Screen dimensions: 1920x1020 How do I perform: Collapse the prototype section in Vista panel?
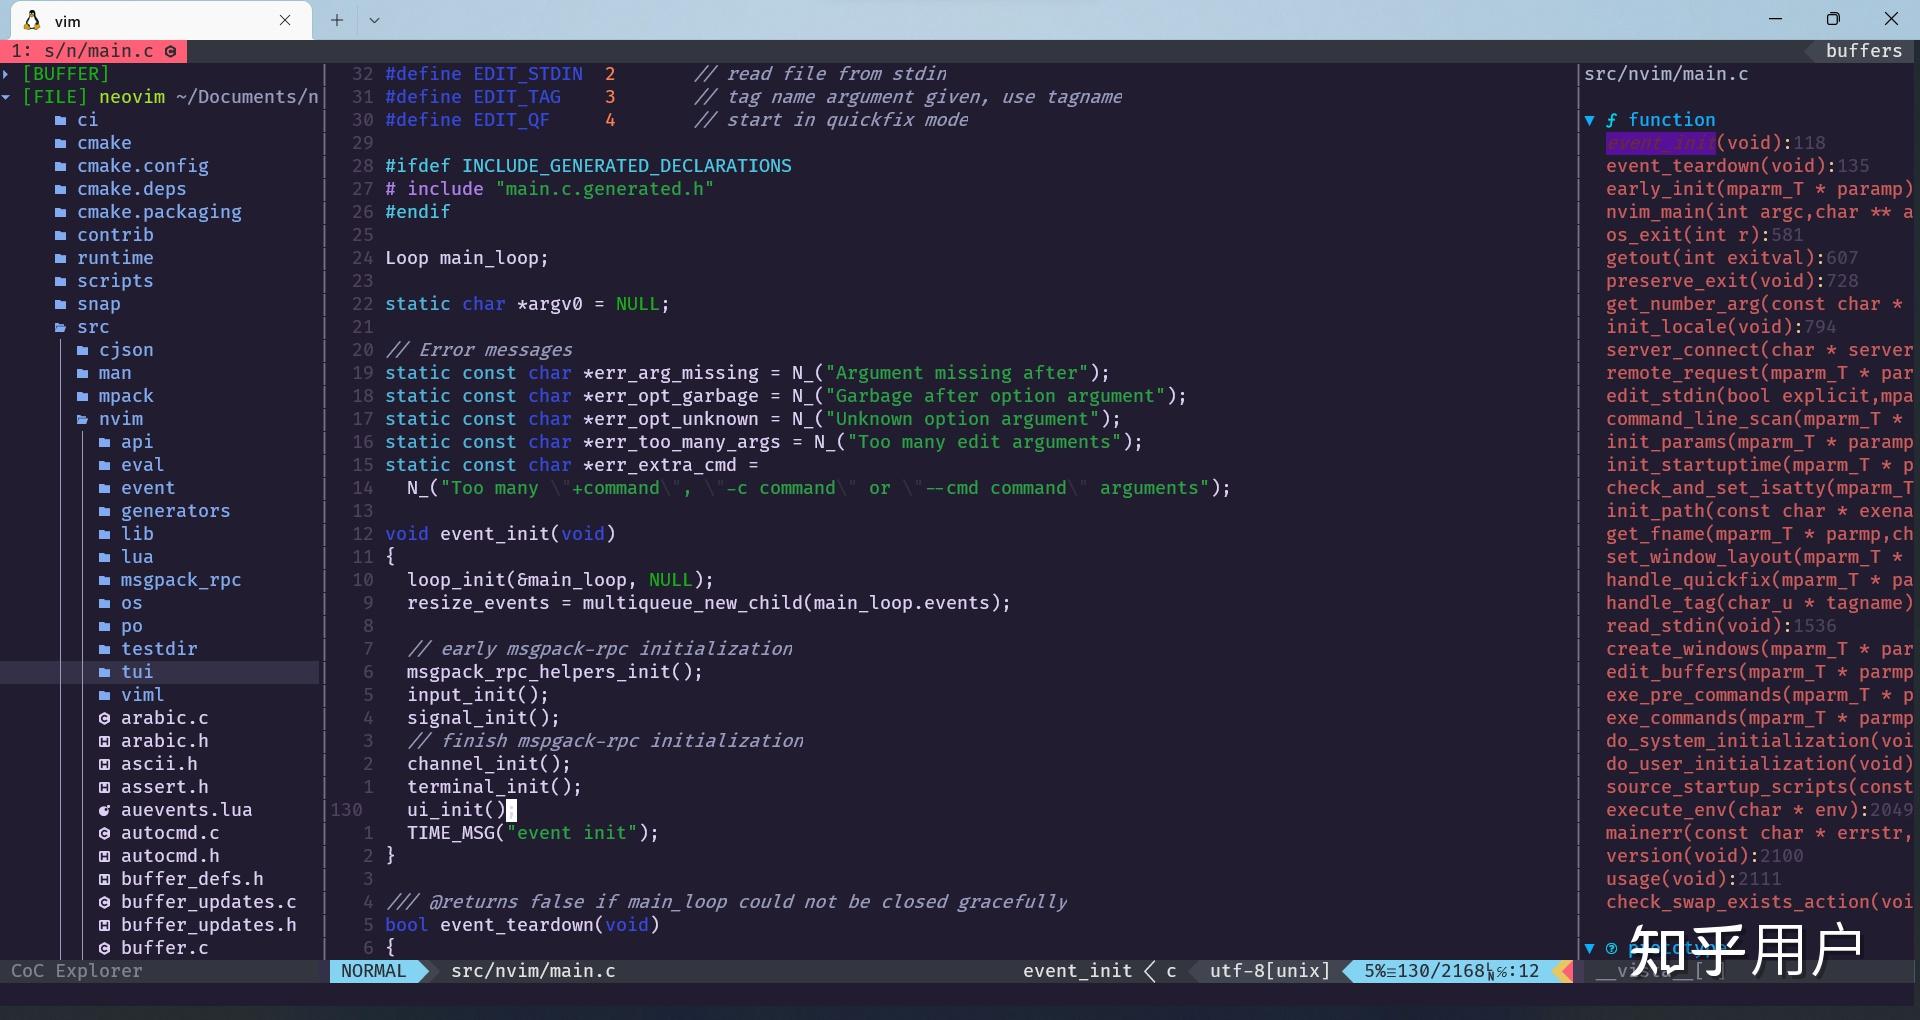point(1590,950)
